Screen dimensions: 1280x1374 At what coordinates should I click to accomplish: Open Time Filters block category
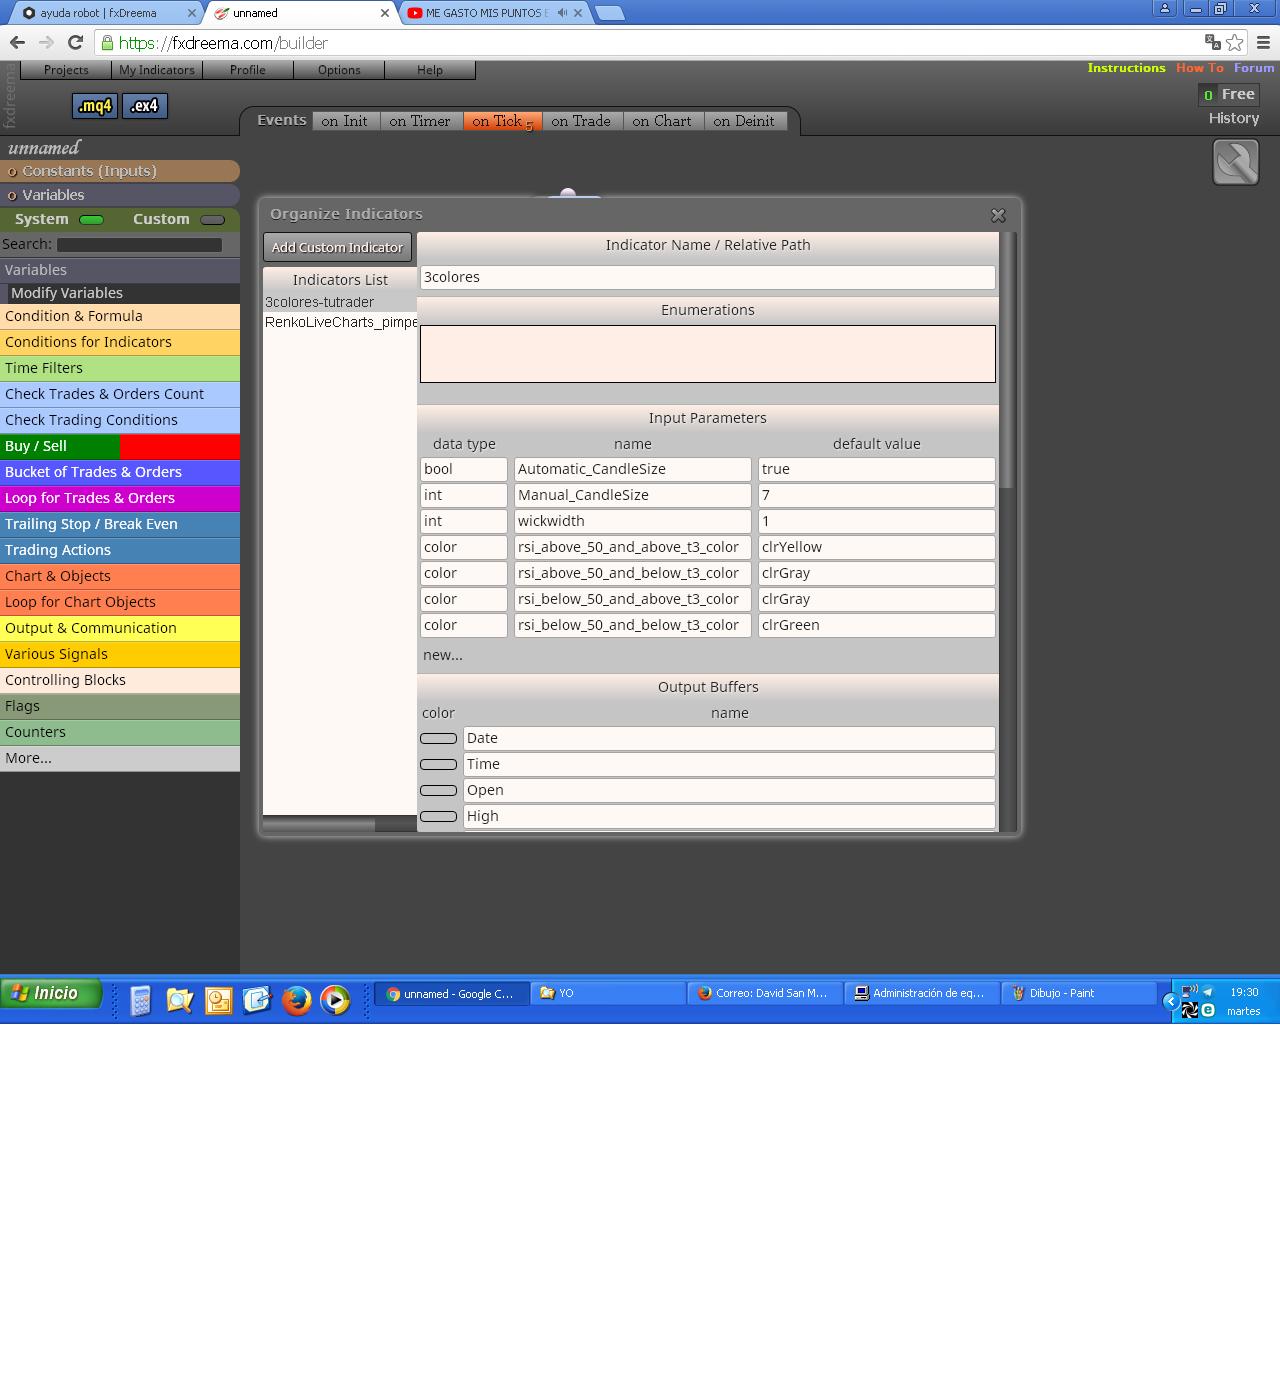(120, 368)
